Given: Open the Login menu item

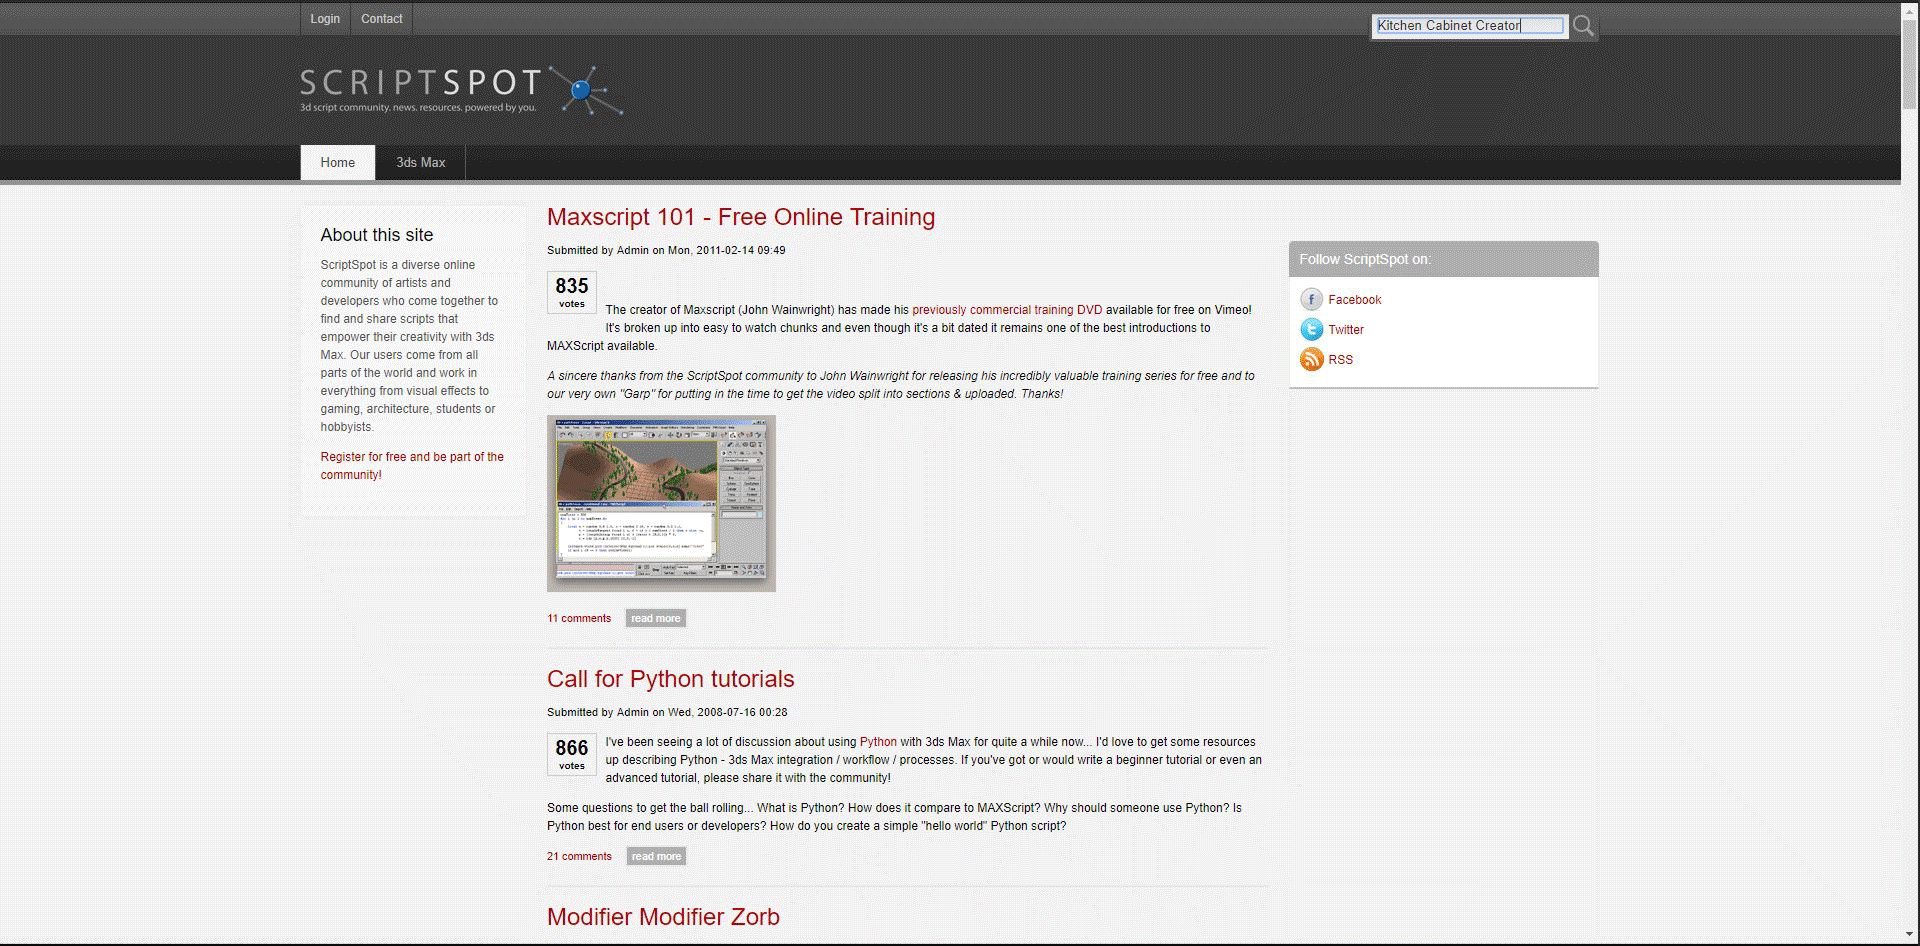Looking at the screenshot, I should [x=325, y=19].
